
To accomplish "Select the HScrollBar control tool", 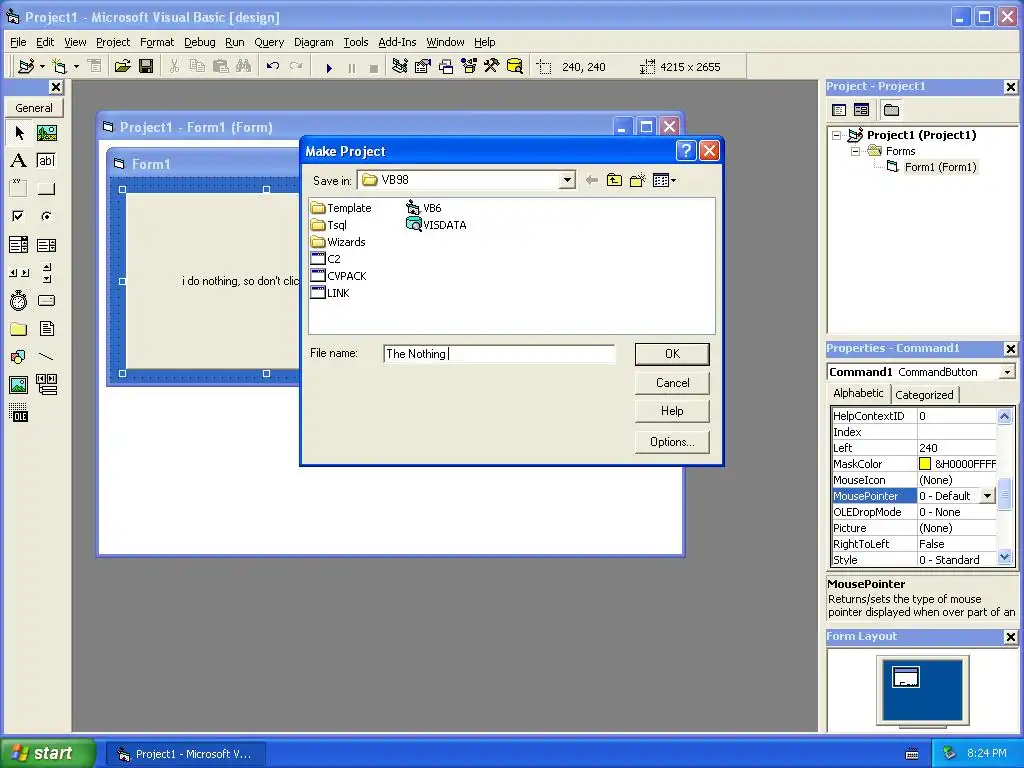I will coord(19,273).
